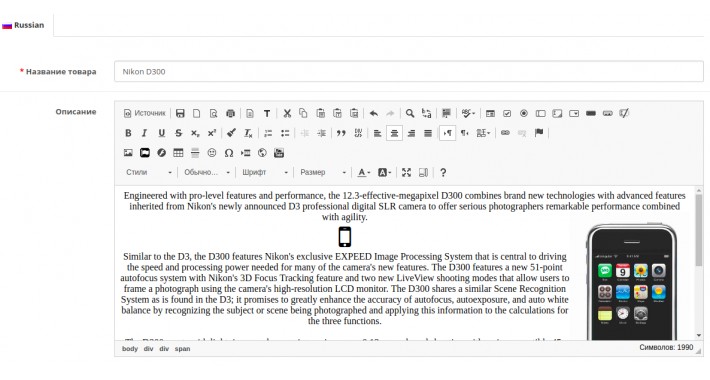
Task: Click Paste as plain text icon
Action: tap(337, 113)
